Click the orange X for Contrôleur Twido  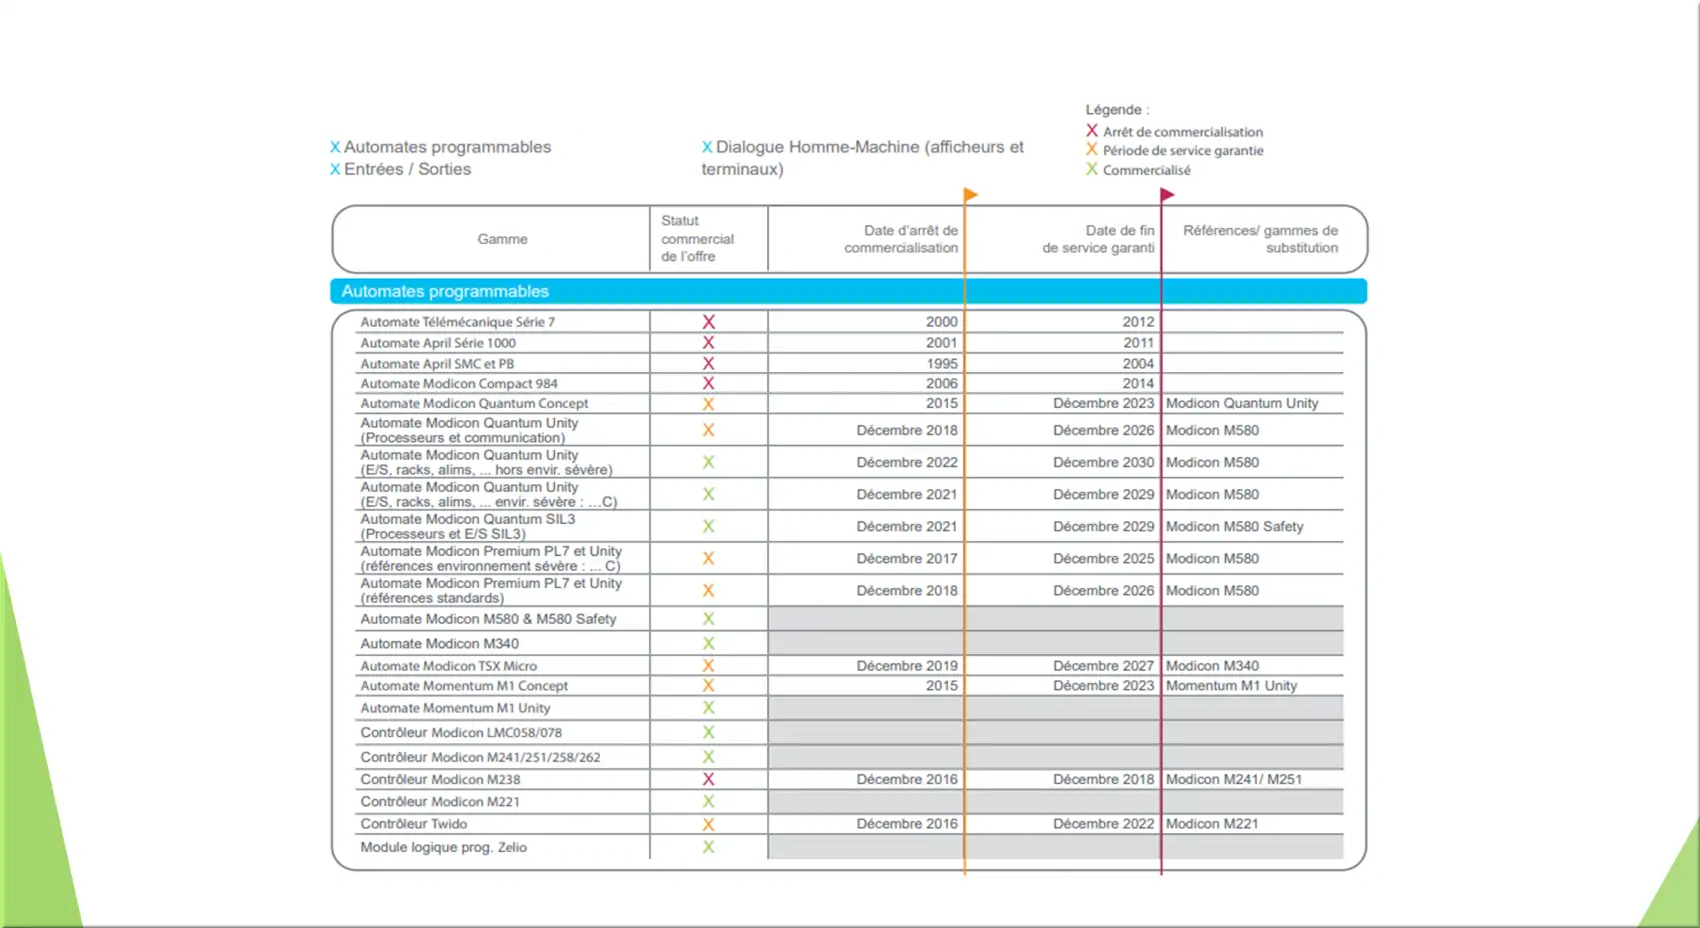point(708,825)
